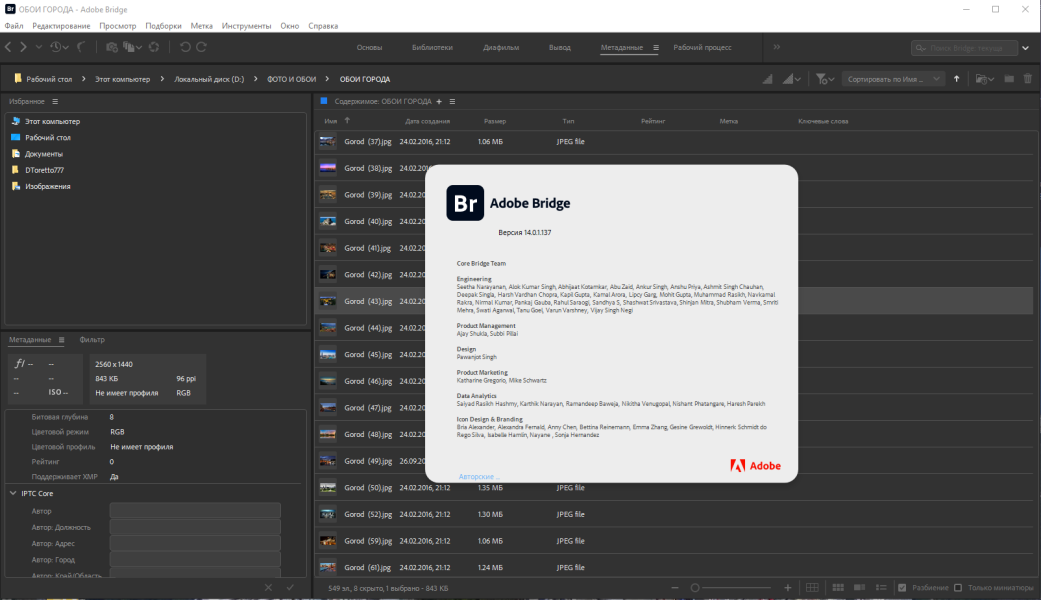Open the Просмотр menu
The height and width of the screenshot is (600, 1041).
coord(118,26)
